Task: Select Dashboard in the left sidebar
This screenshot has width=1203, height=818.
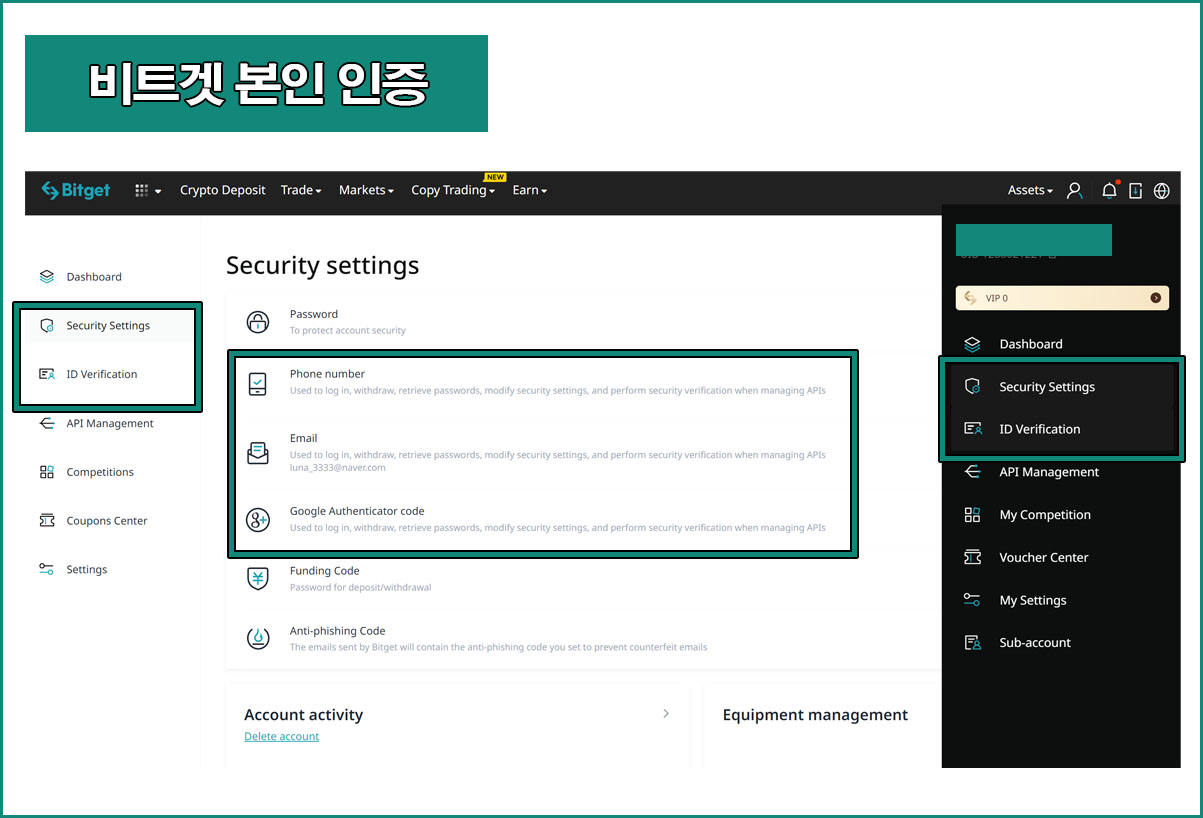Action: (94, 277)
